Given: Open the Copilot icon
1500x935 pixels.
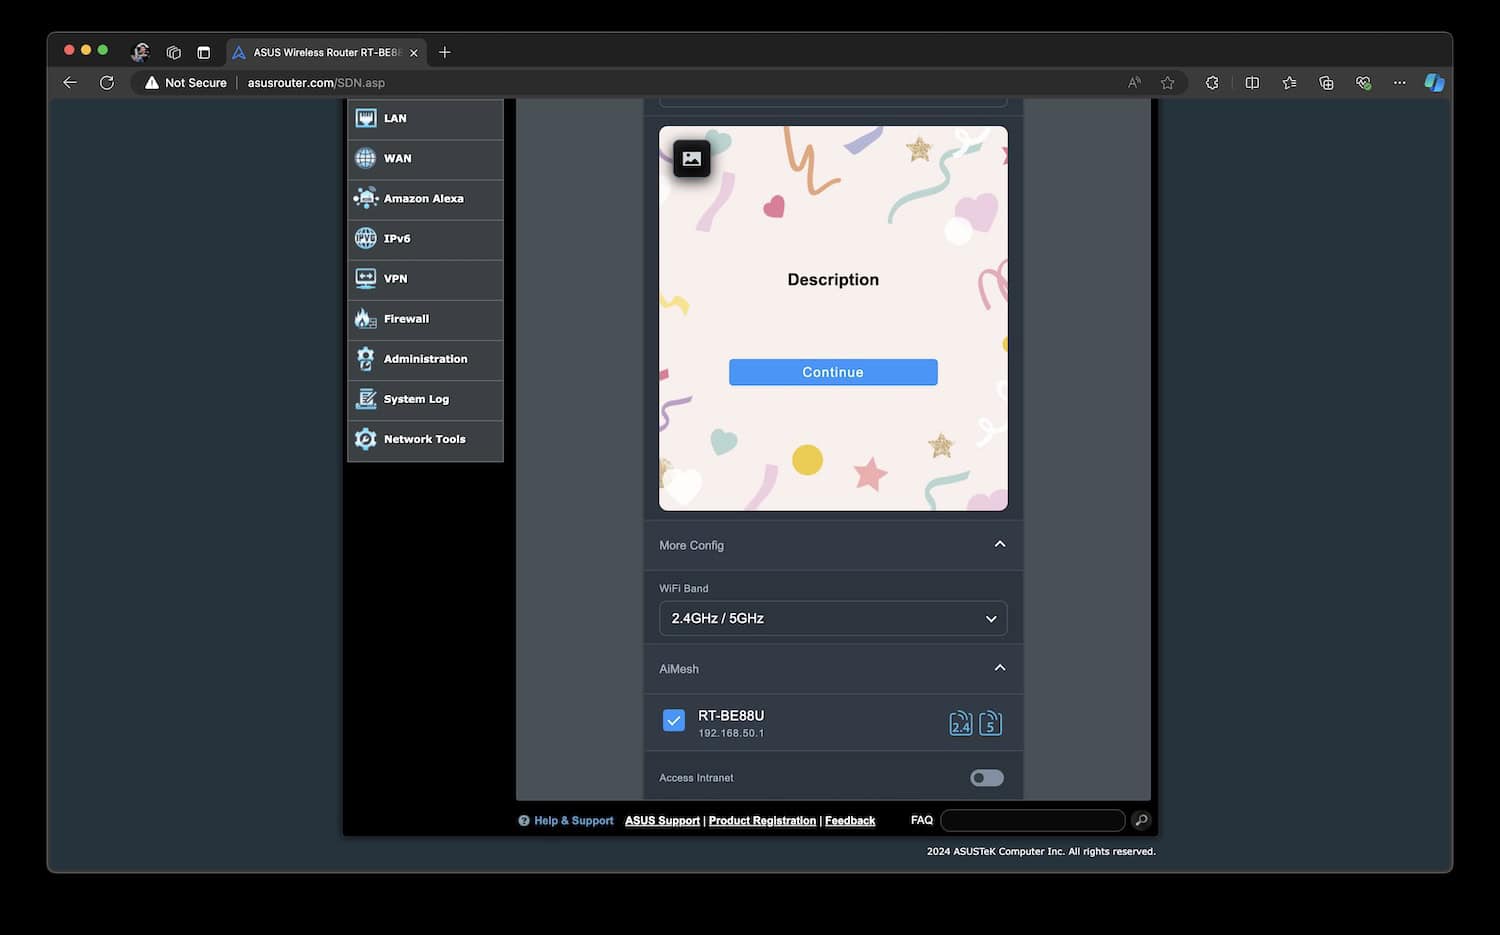Looking at the screenshot, I should click(x=1434, y=82).
